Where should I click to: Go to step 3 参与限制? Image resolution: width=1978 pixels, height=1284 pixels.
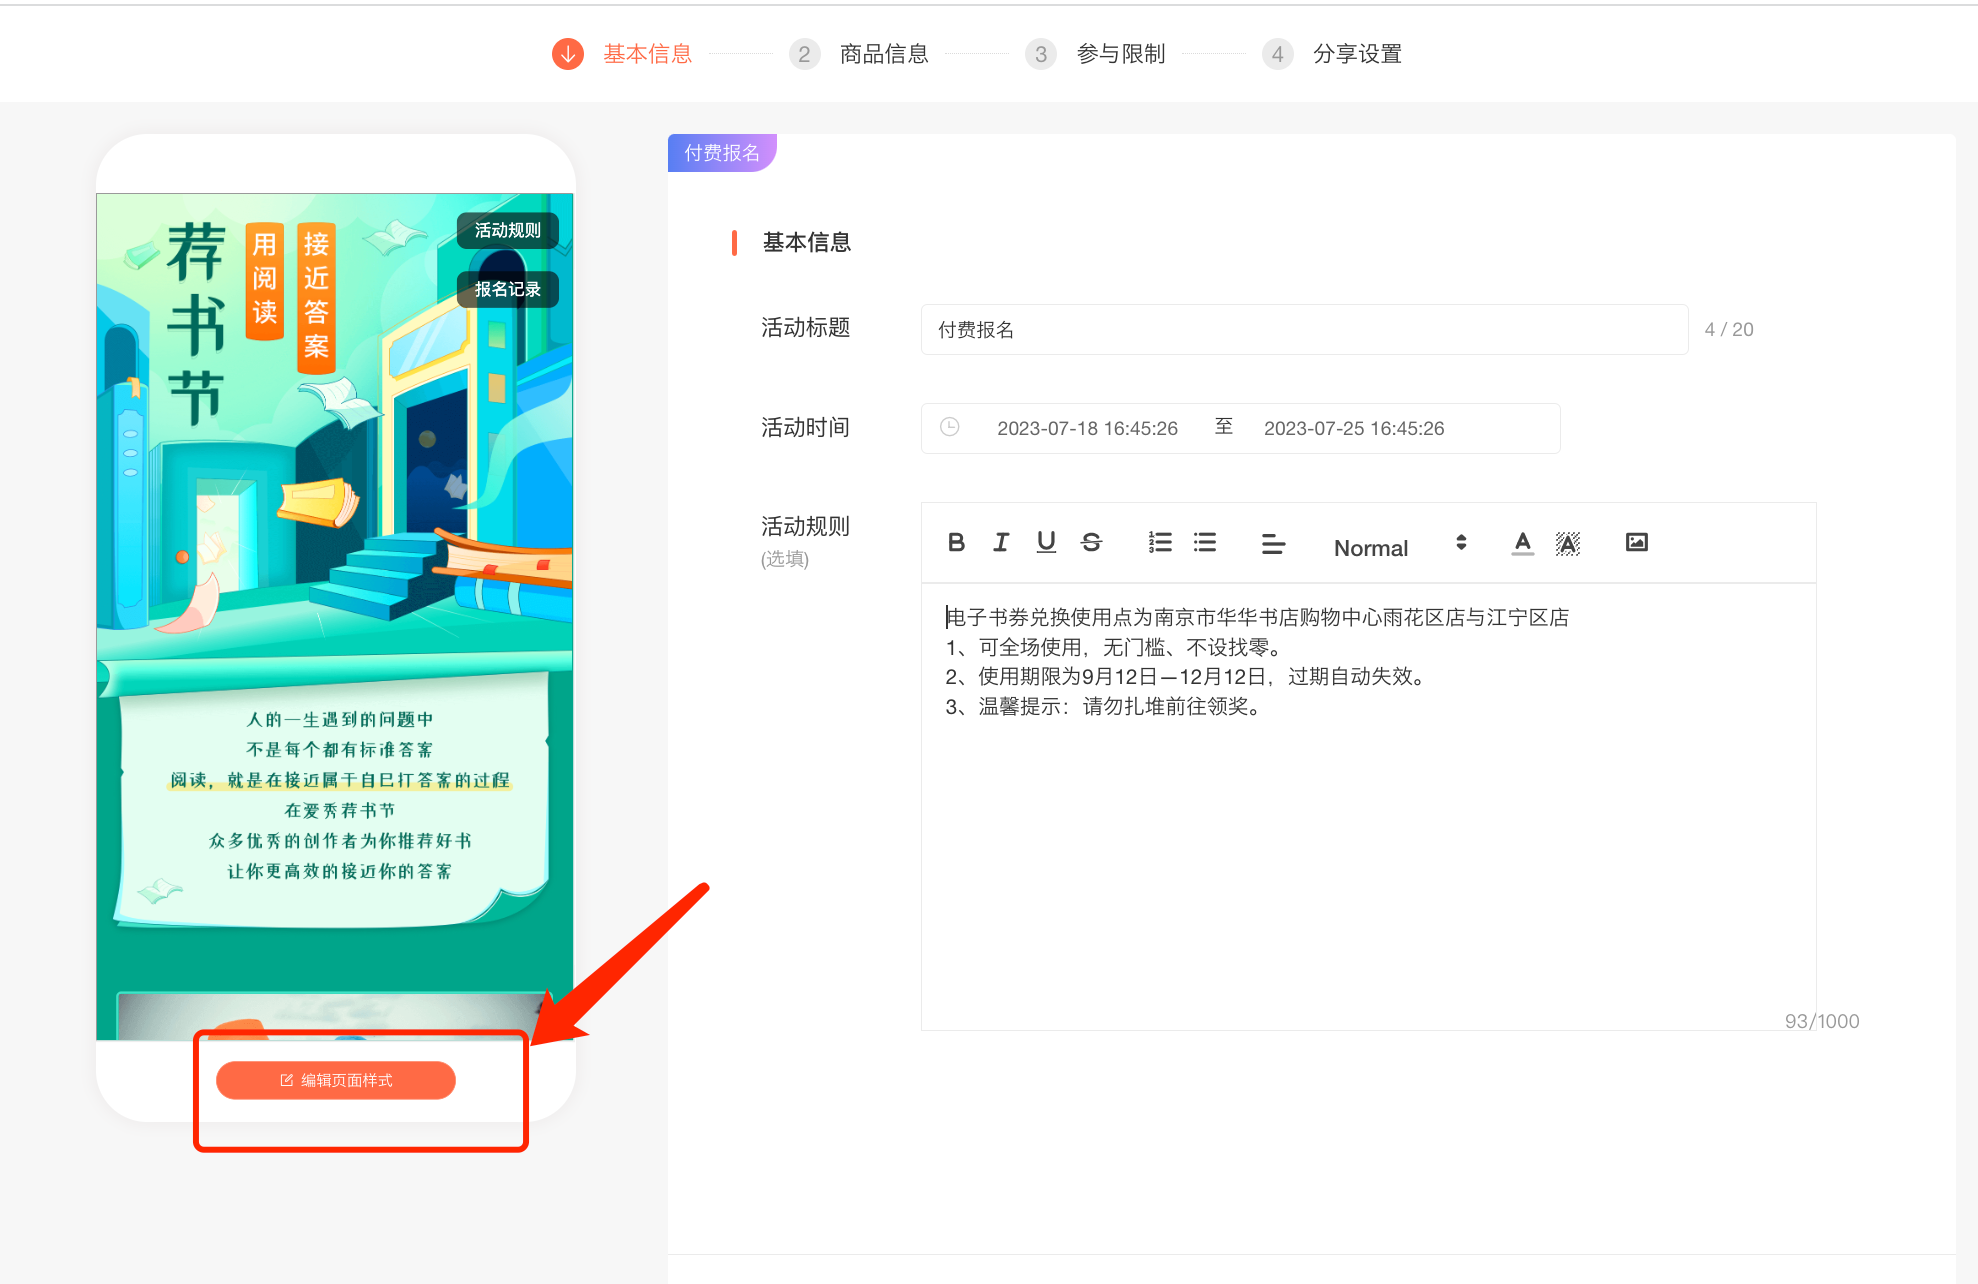[1120, 54]
